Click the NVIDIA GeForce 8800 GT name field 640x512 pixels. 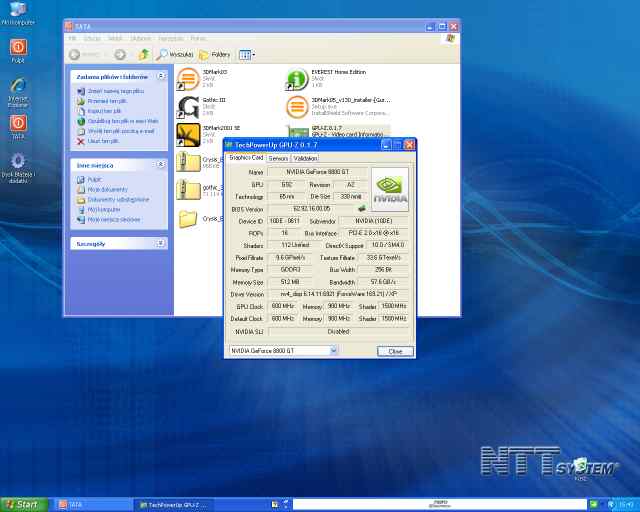[x=317, y=172]
